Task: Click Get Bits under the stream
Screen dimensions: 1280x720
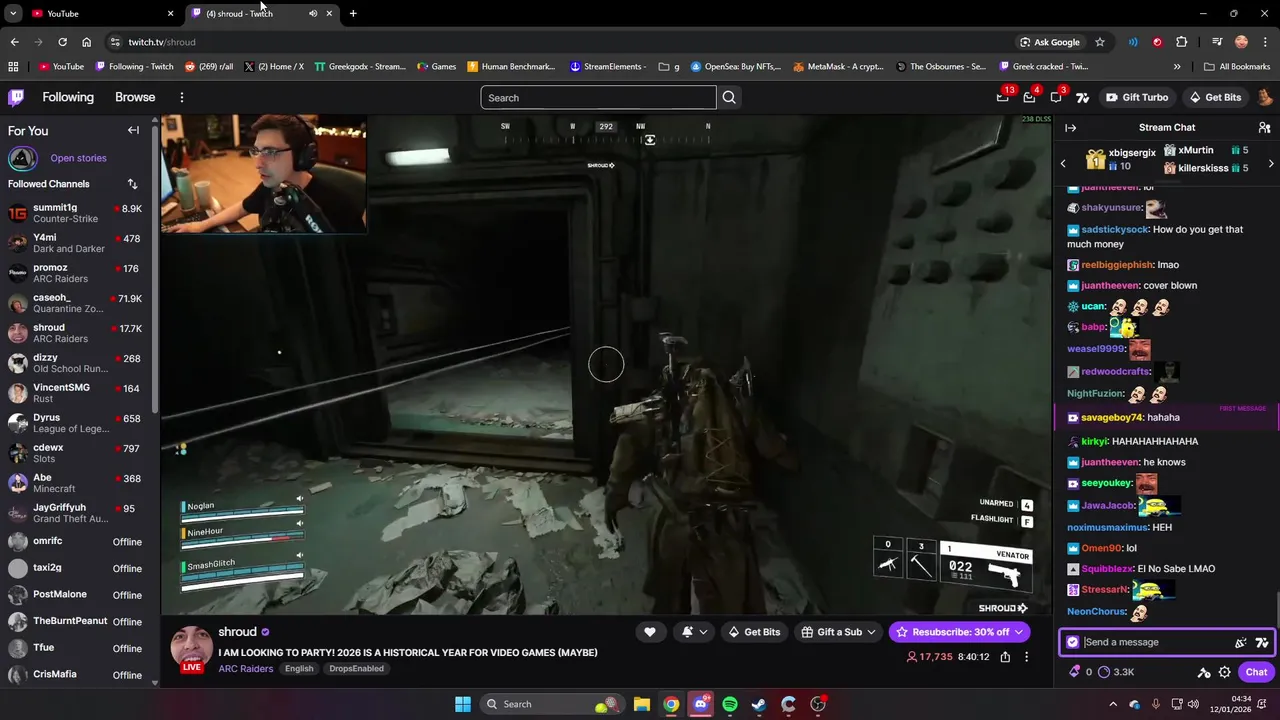Action: [x=754, y=632]
